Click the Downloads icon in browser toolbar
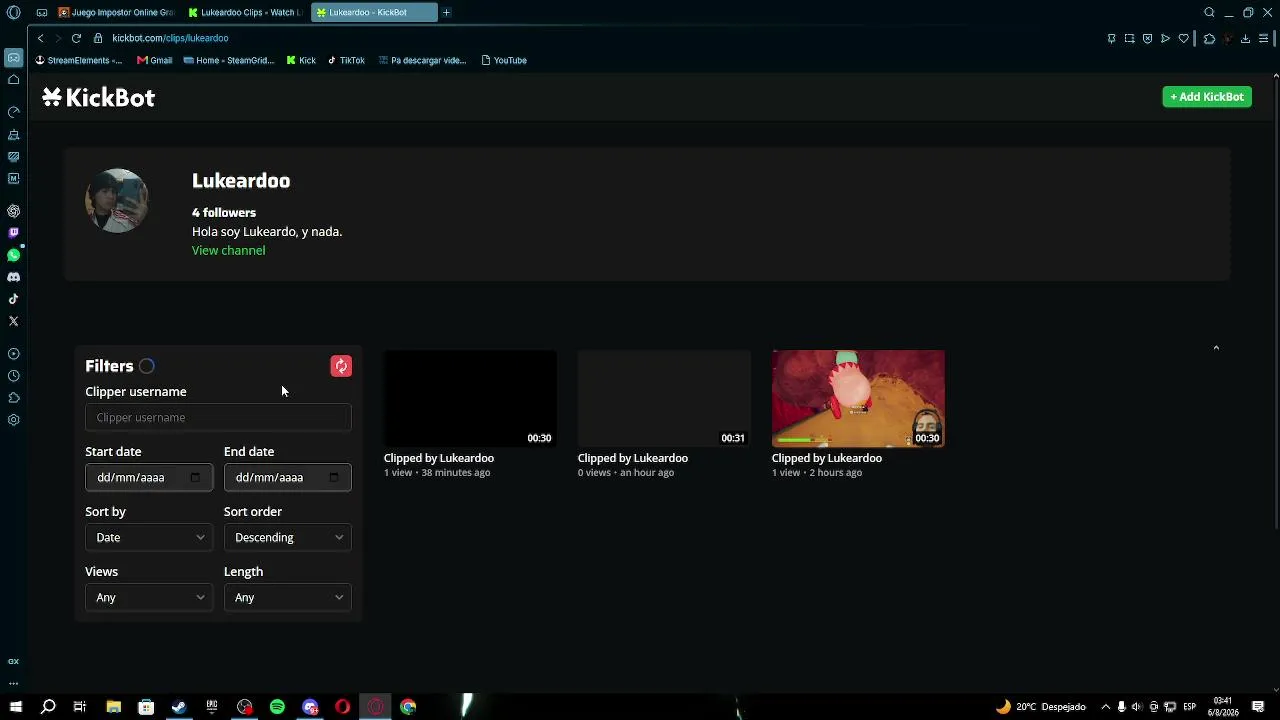 [x=1245, y=38]
